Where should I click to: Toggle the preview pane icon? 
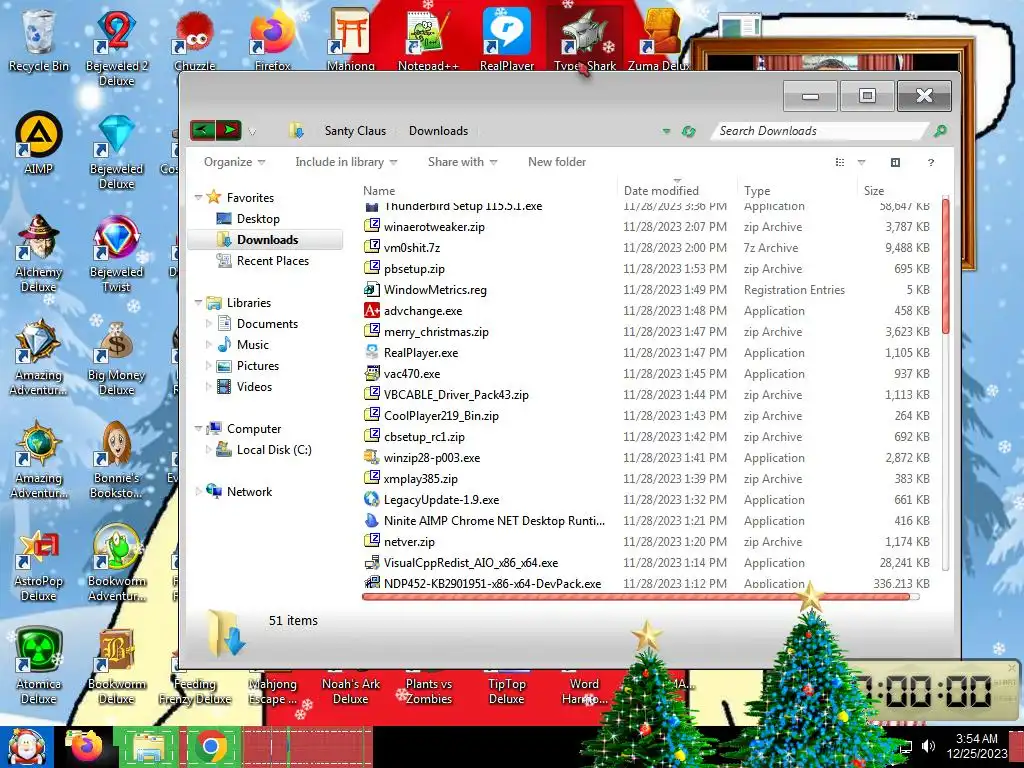895,162
